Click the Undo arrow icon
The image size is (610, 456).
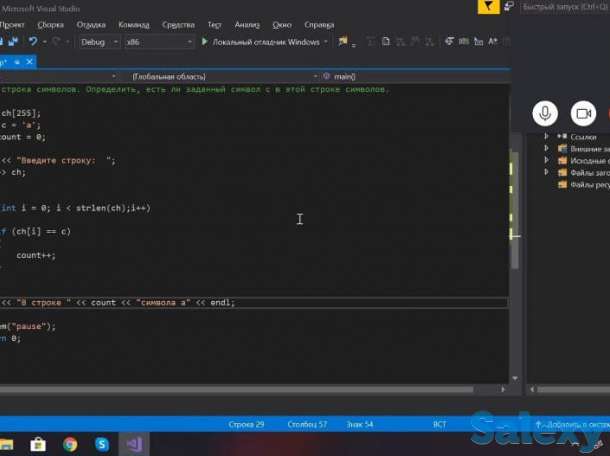[x=33, y=42]
